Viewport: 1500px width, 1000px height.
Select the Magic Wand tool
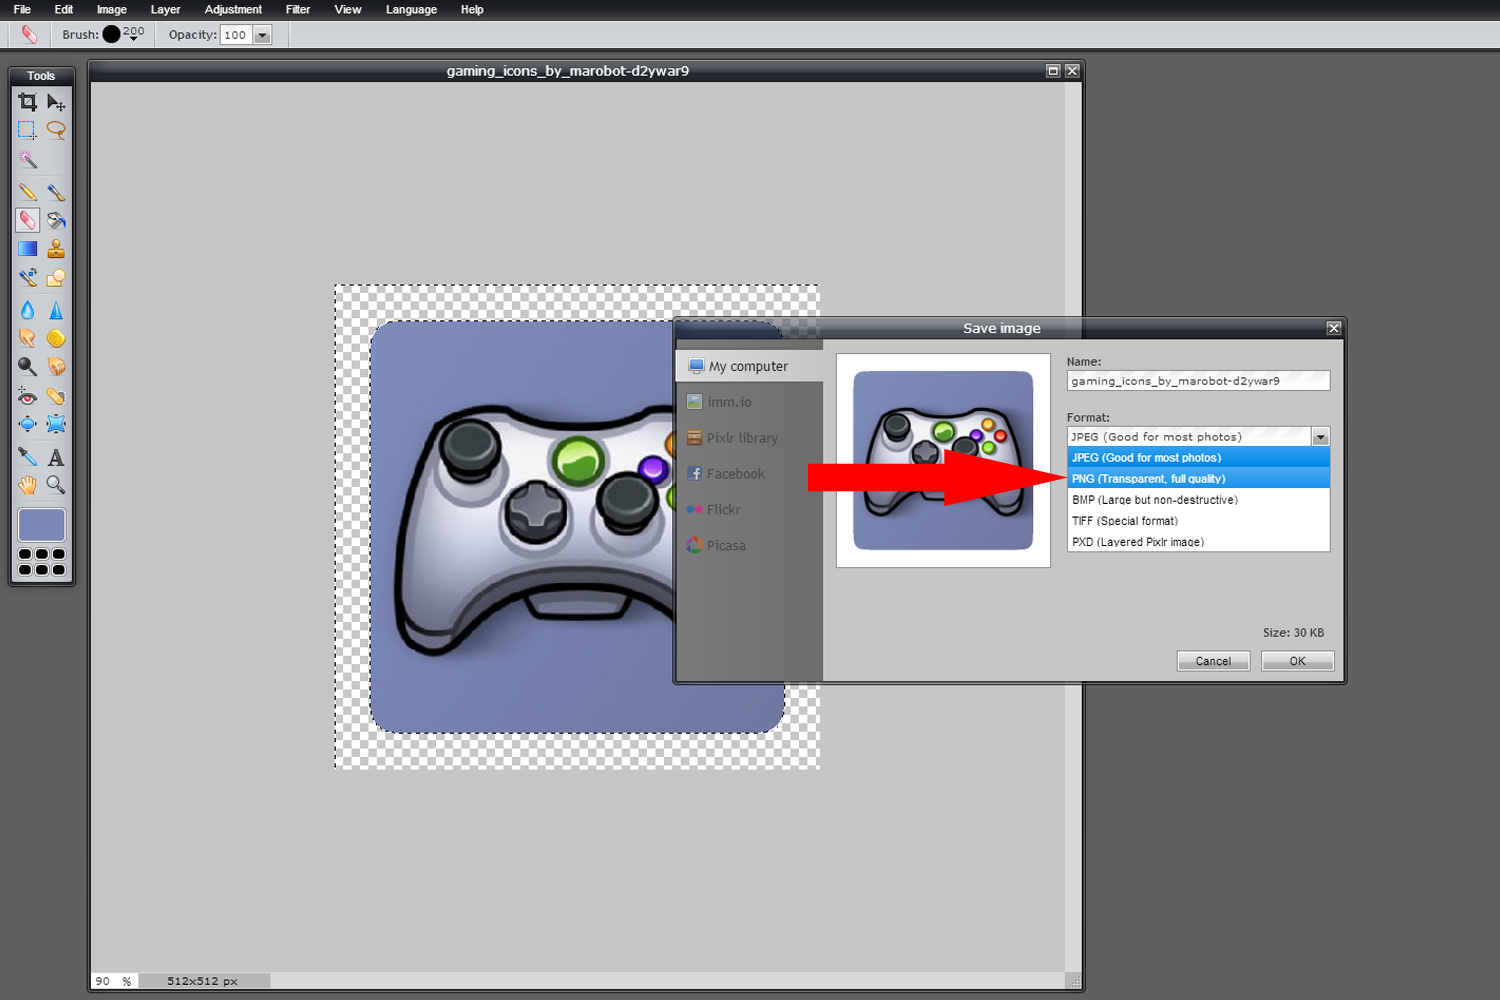tap(27, 159)
